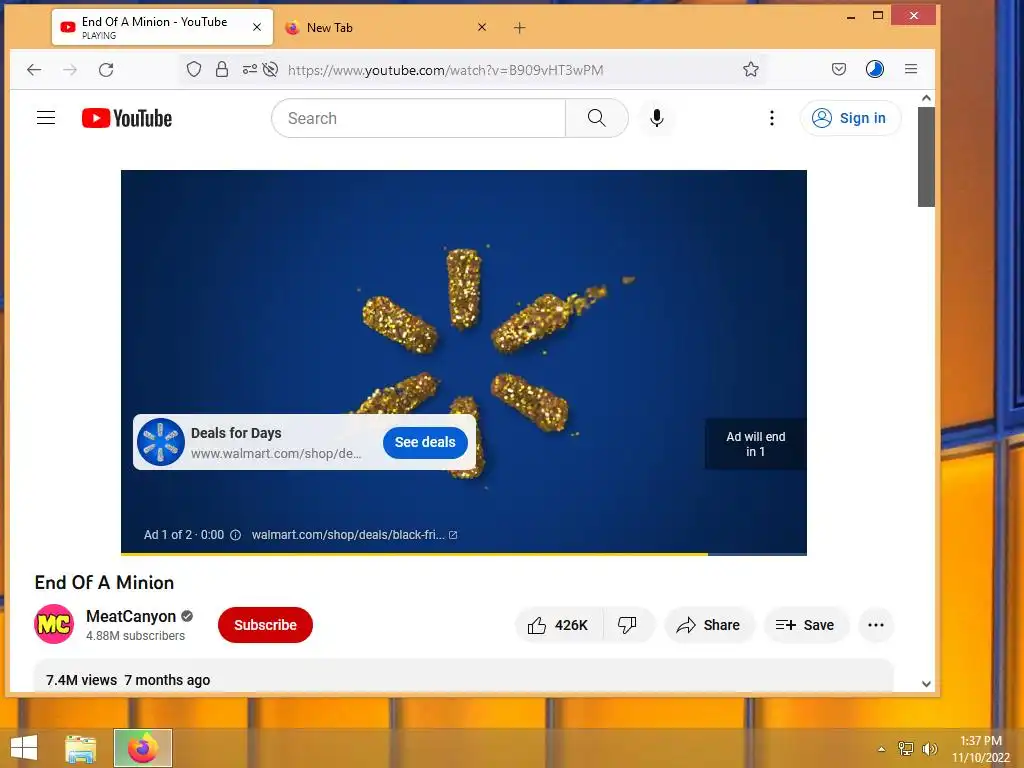Open a new browser tab with plus

point(519,27)
